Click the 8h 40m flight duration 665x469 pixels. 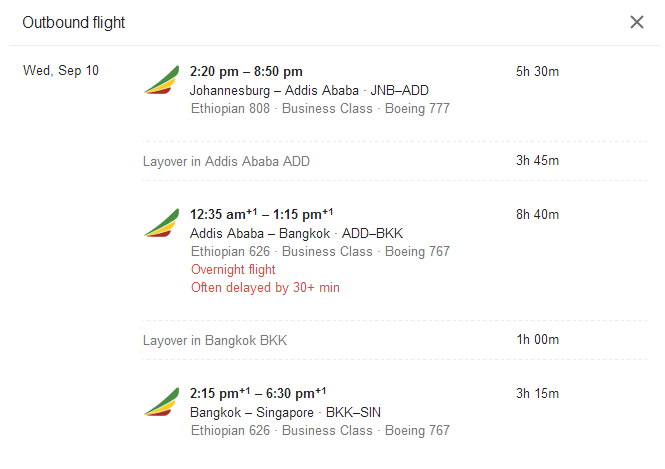(x=537, y=214)
